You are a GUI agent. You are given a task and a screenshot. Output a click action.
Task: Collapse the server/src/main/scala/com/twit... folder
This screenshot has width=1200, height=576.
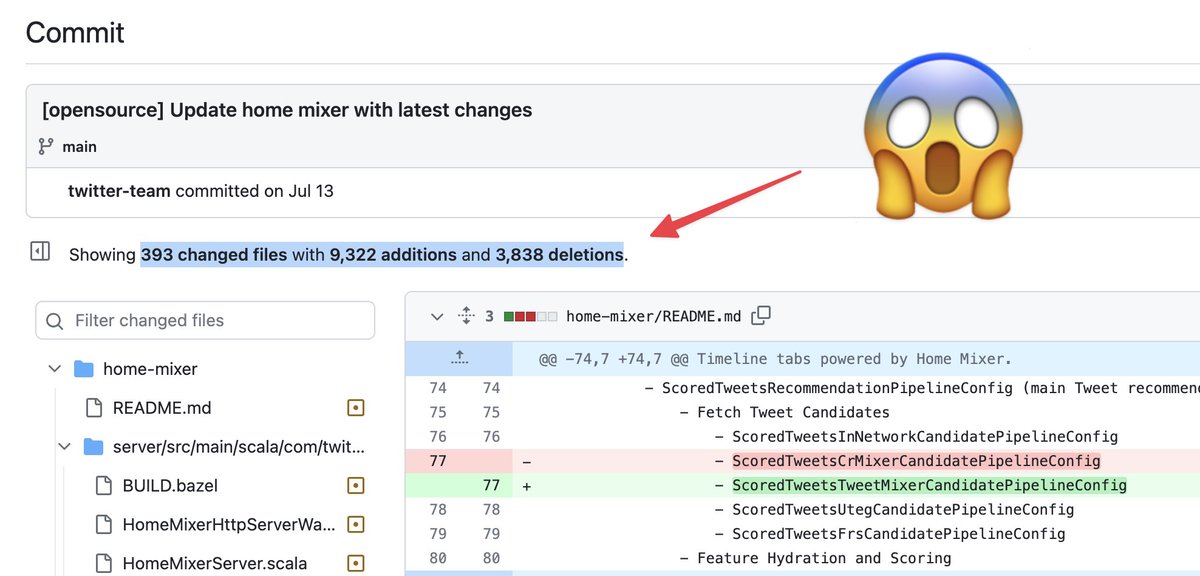[65, 447]
